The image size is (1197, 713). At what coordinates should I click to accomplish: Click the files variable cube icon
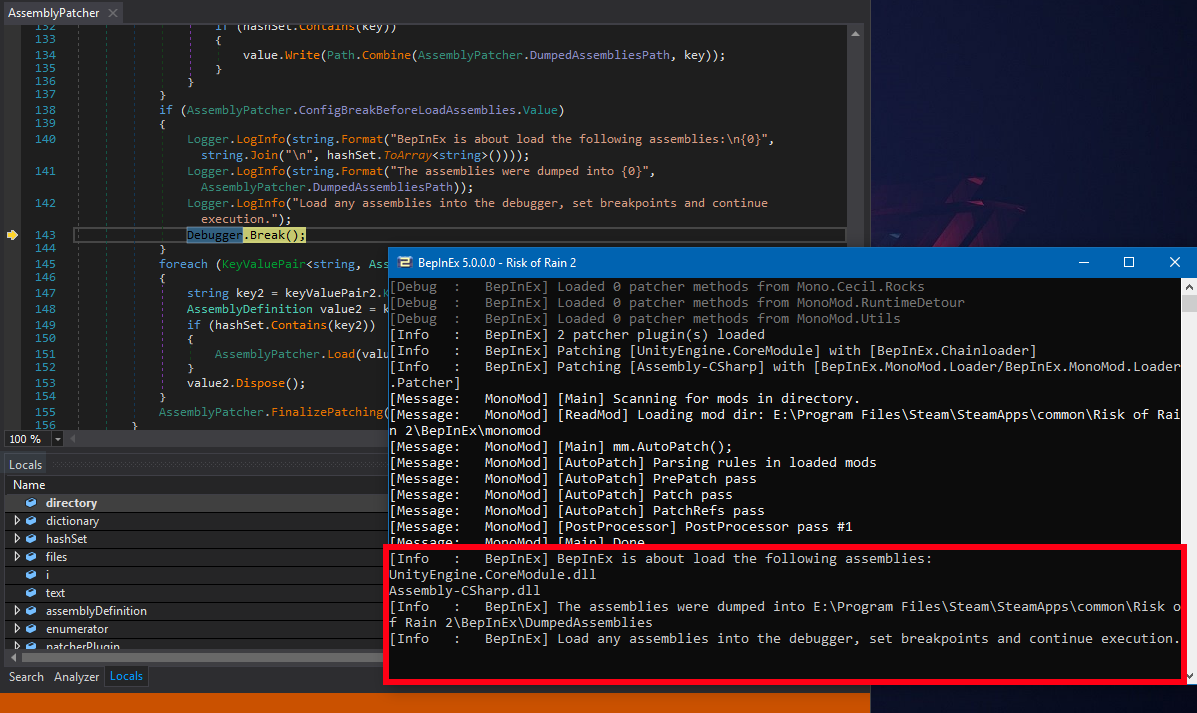coord(31,557)
